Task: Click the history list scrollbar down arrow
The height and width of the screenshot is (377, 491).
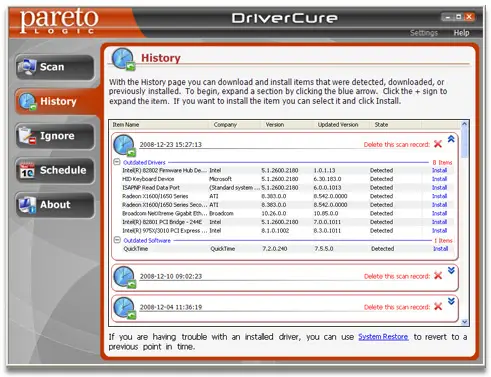Action: coord(465,322)
